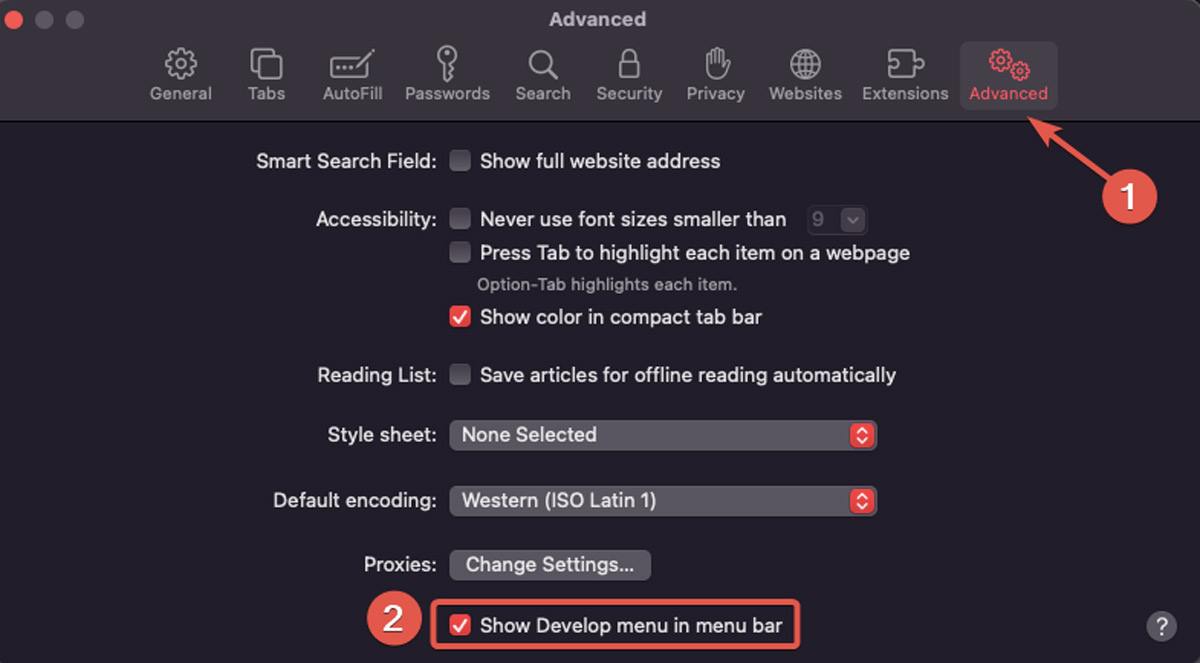This screenshot has width=1200, height=663.
Task: Click the Change Settings button for Proxies
Action: (x=550, y=565)
